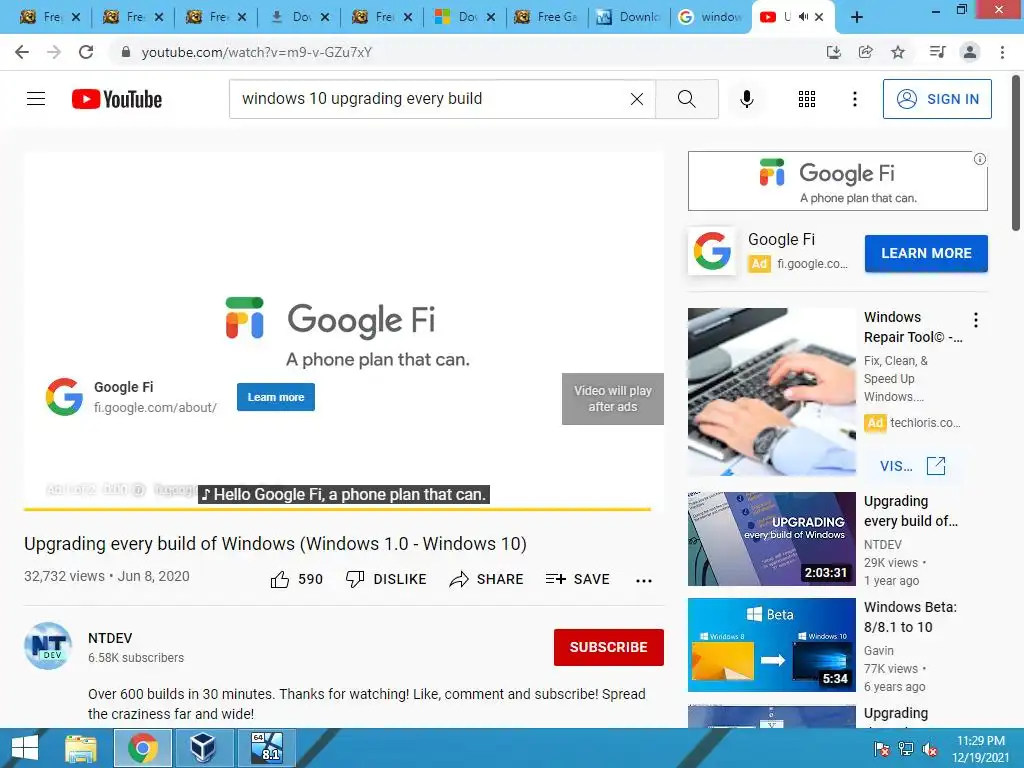This screenshot has height=768, width=1024.
Task: Open options menu for Windows Repair Tool ad
Action: [x=976, y=320]
